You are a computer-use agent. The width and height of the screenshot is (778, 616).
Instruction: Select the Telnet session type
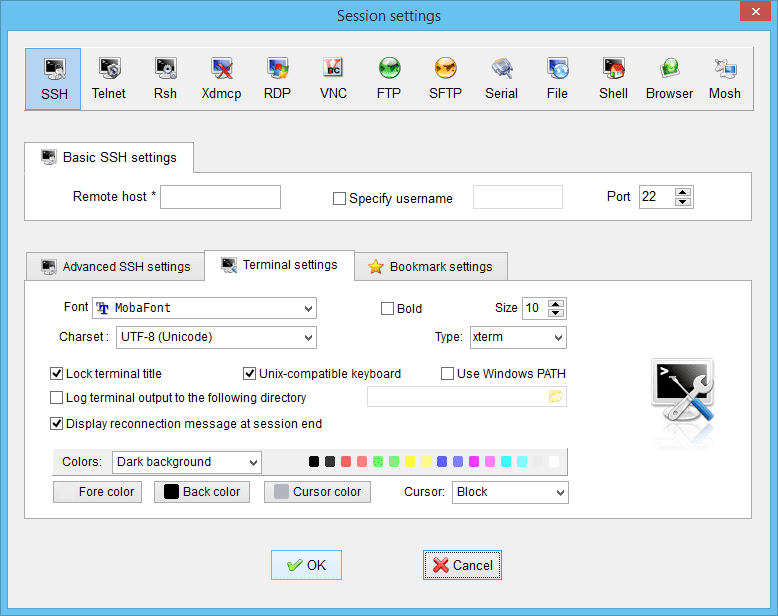[x=109, y=79]
